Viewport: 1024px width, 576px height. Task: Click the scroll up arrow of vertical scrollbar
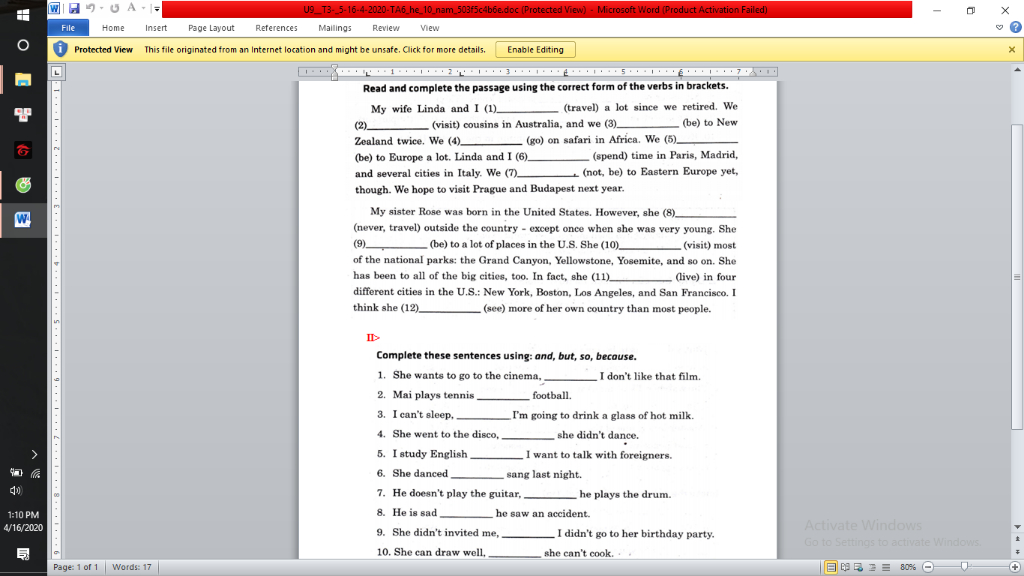(1017, 69)
